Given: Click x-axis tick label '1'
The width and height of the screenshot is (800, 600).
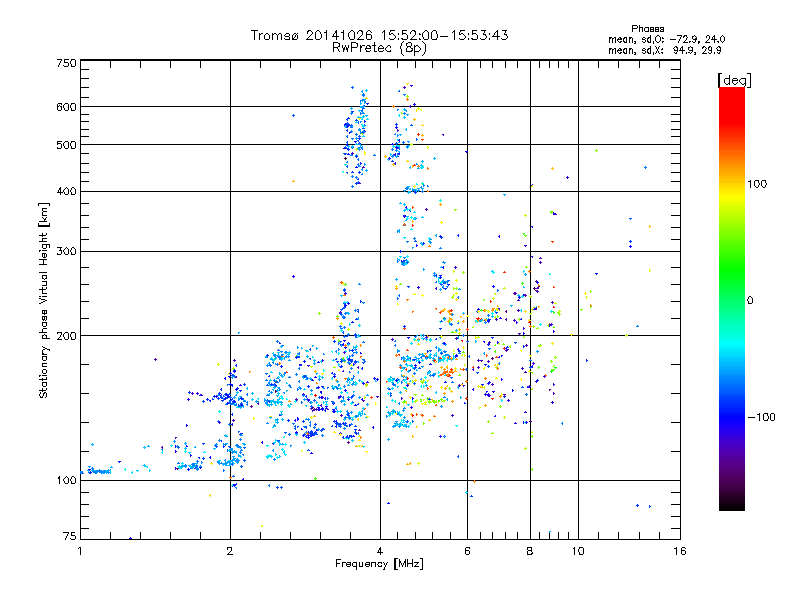Looking at the screenshot, I should pos(80,551).
